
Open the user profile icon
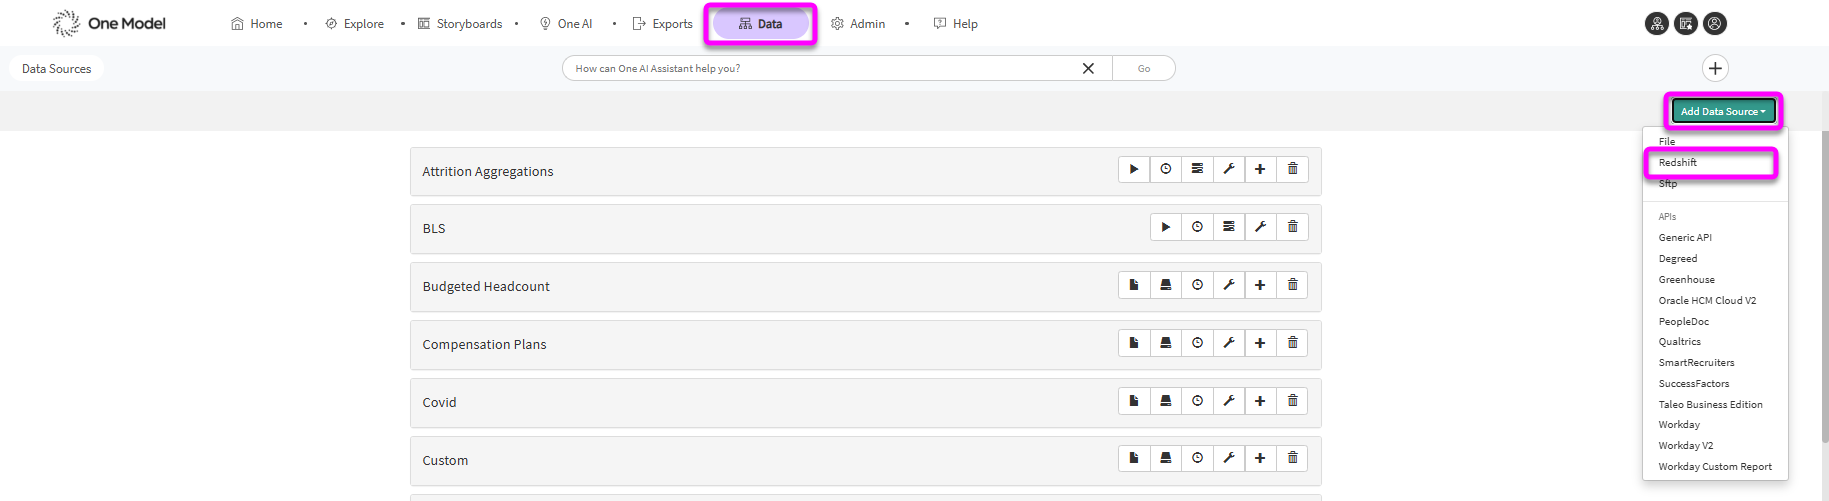1715,24
